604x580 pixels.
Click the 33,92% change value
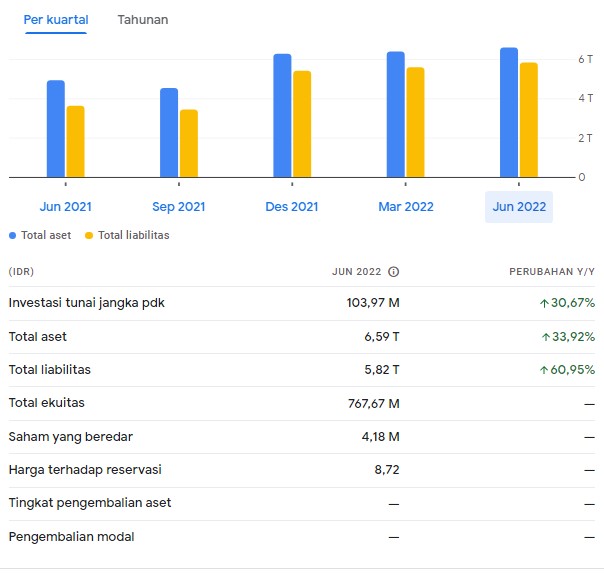[x=568, y=337]
